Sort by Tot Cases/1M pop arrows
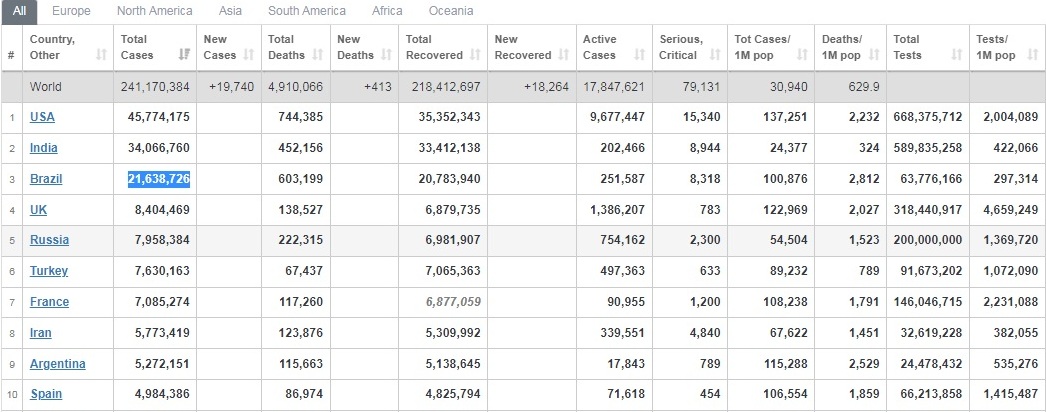This screenshot has height=412, width=1046. (x=802, y=55)
